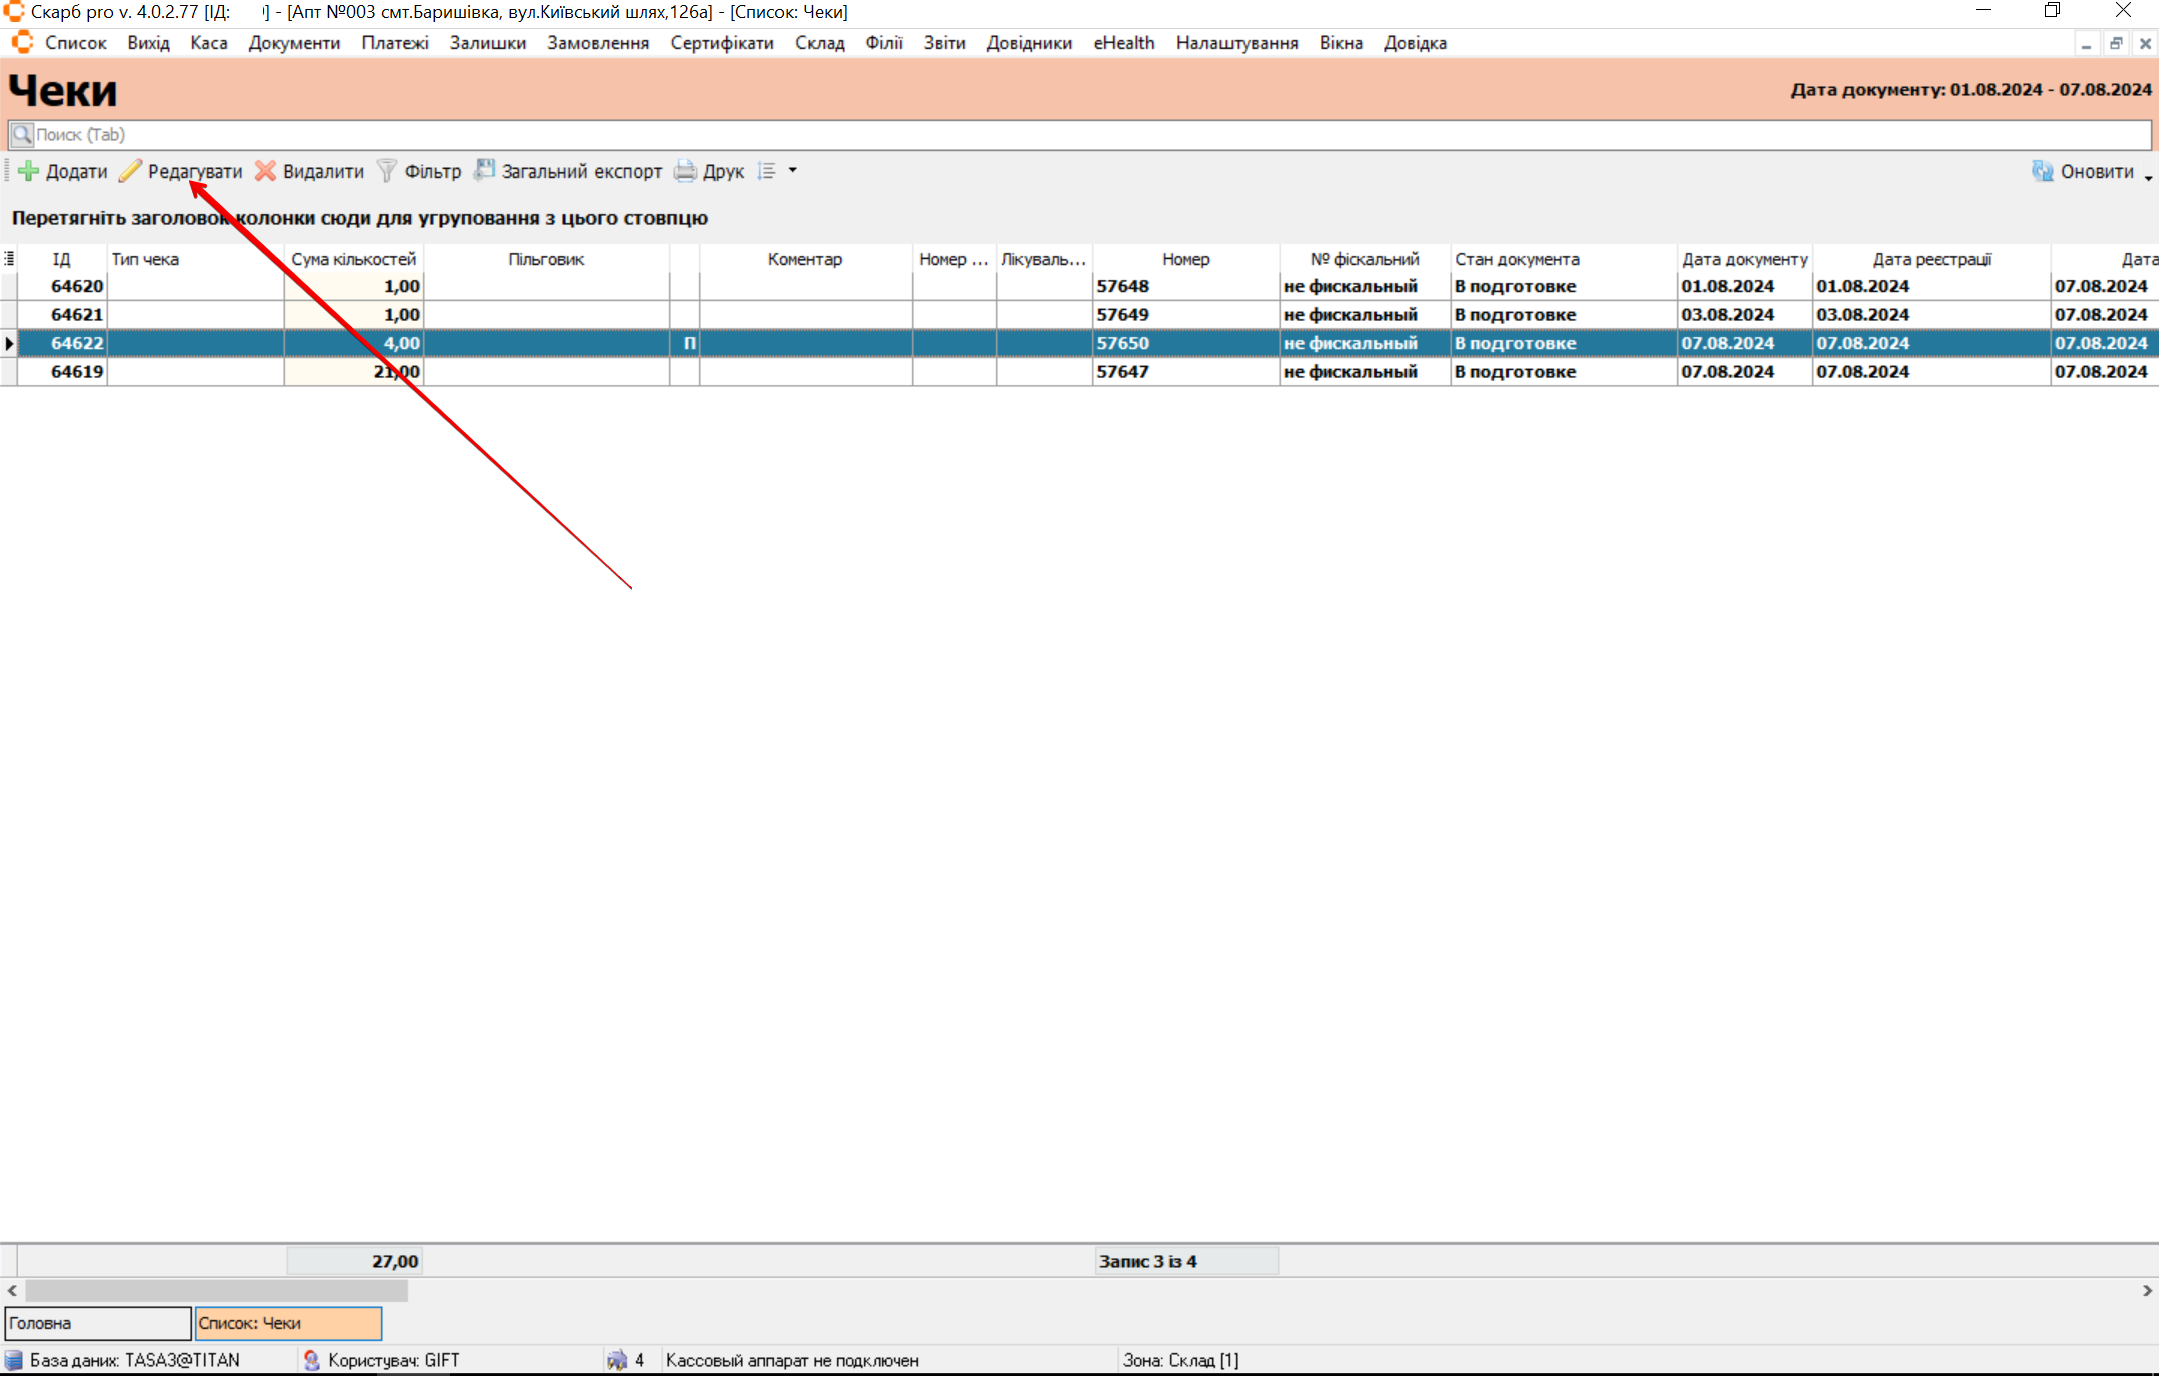Click the list layout icon beside Print

point(767,171)
